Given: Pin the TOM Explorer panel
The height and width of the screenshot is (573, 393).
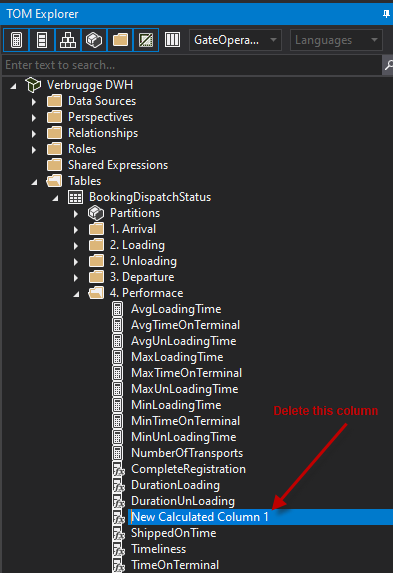Looking at the screenshot, I should point(386,14).
